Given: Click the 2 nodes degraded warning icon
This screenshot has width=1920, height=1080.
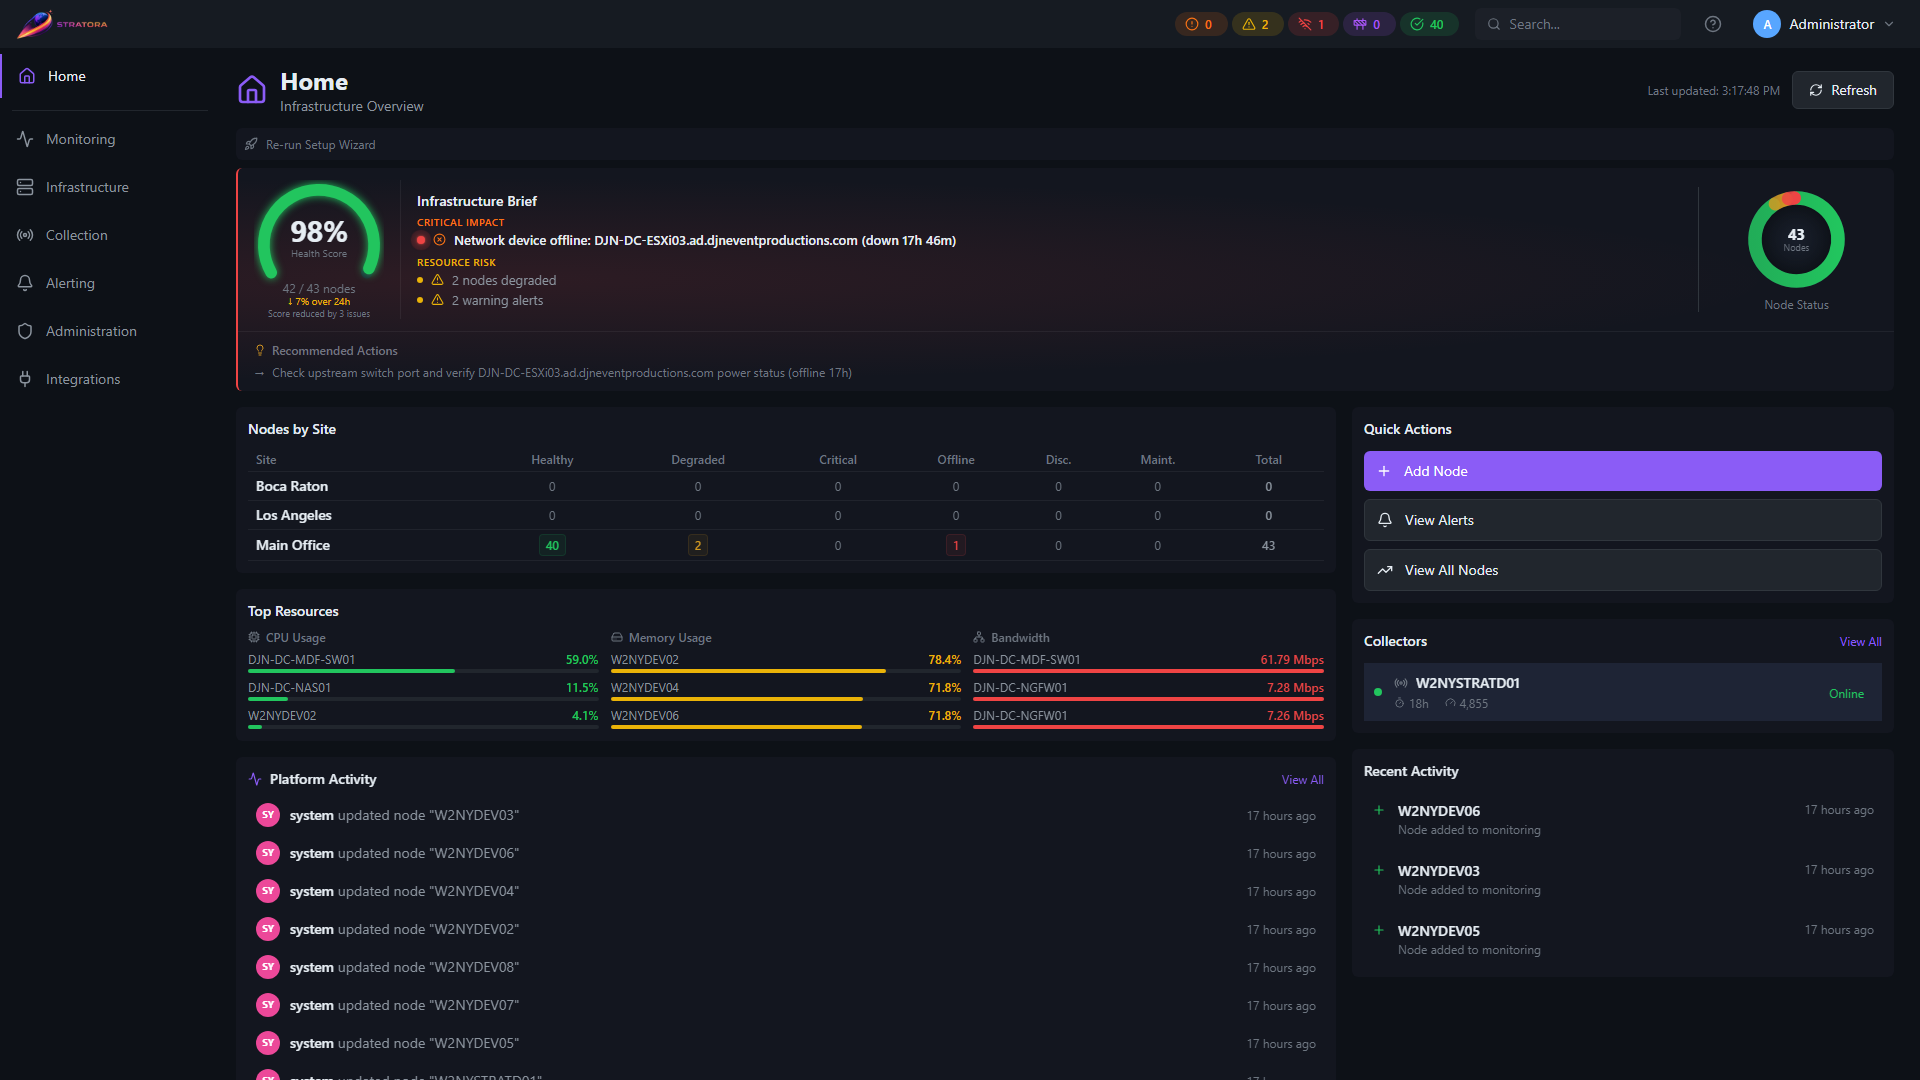Looking at the screenshot, I should click(437, 281).
